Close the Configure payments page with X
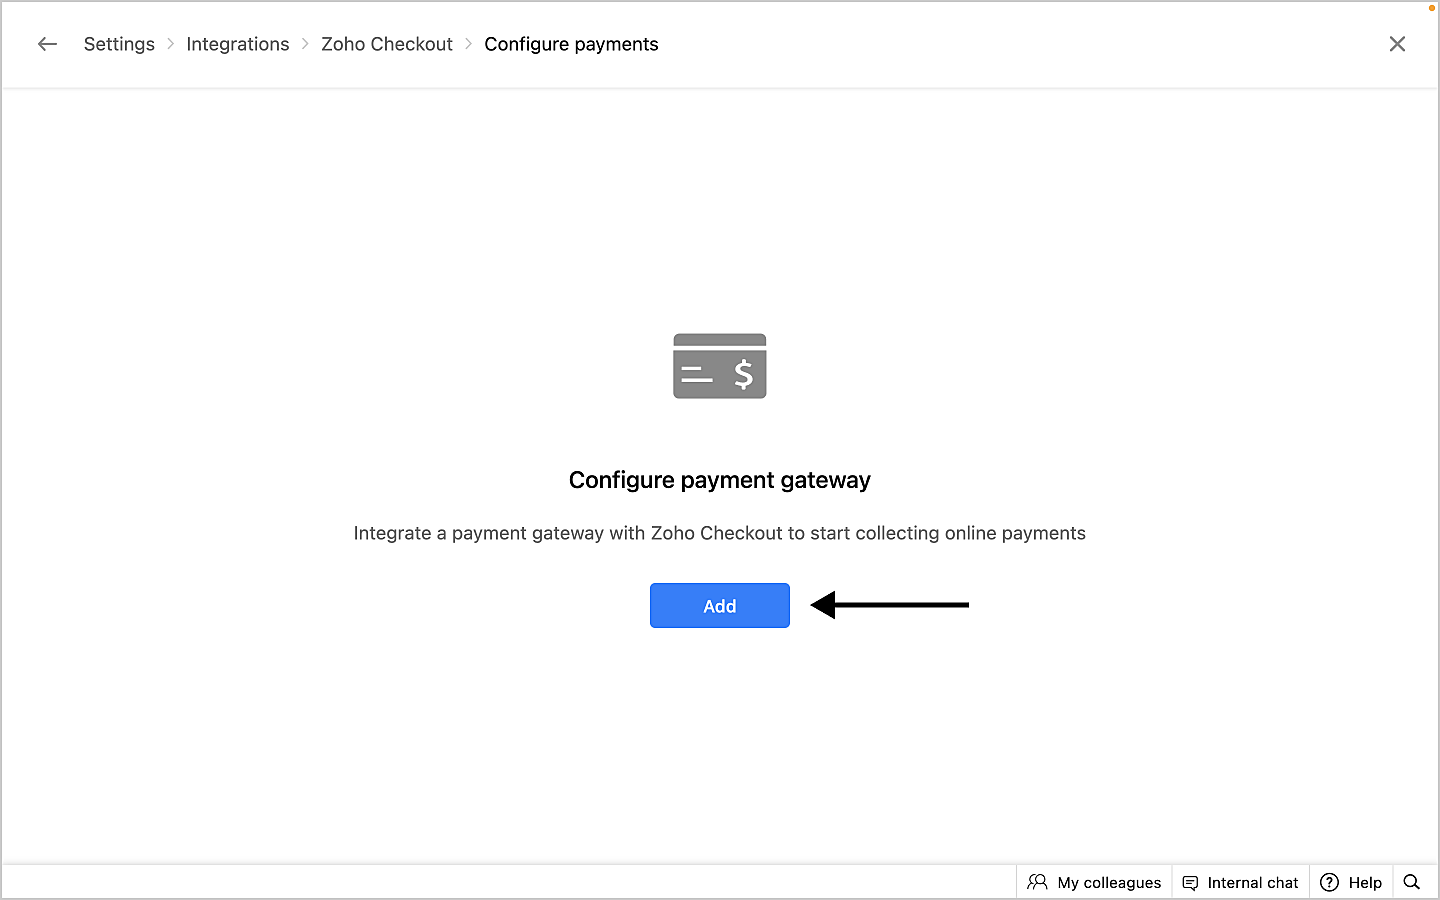The height and width of the screenshot is (900, 1440). (x=1397, y=44)
